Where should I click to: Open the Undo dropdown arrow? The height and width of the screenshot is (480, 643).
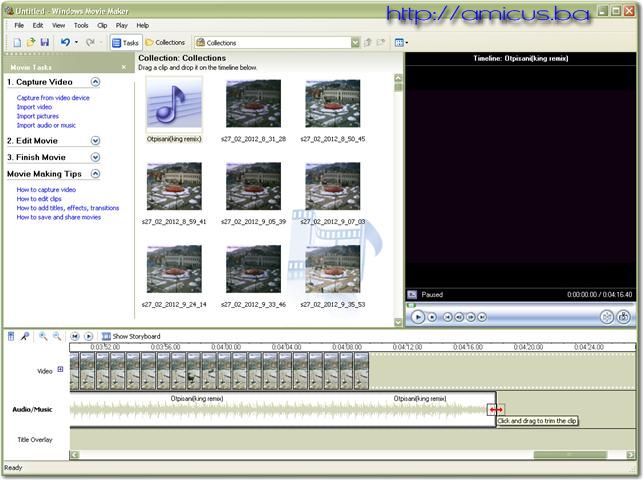[76, 43]
